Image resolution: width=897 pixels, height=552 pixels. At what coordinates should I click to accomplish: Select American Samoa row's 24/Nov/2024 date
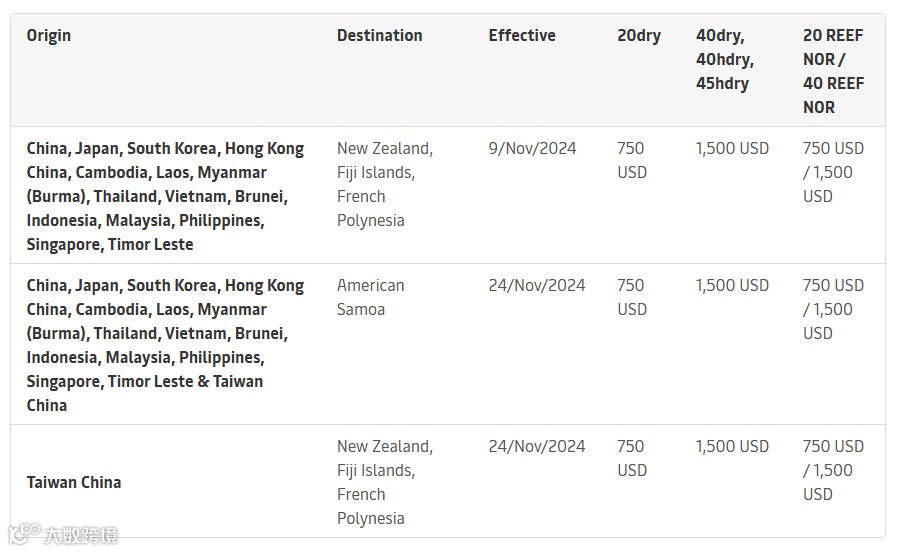(537, 286)
